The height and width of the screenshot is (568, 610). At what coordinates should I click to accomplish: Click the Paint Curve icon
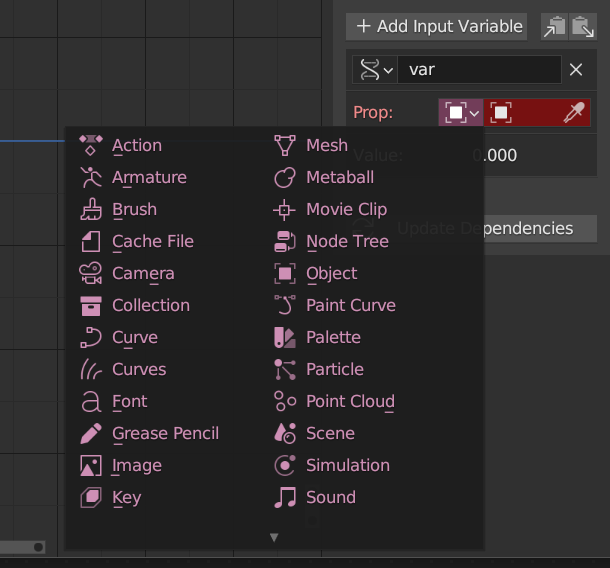coord(285,305)
